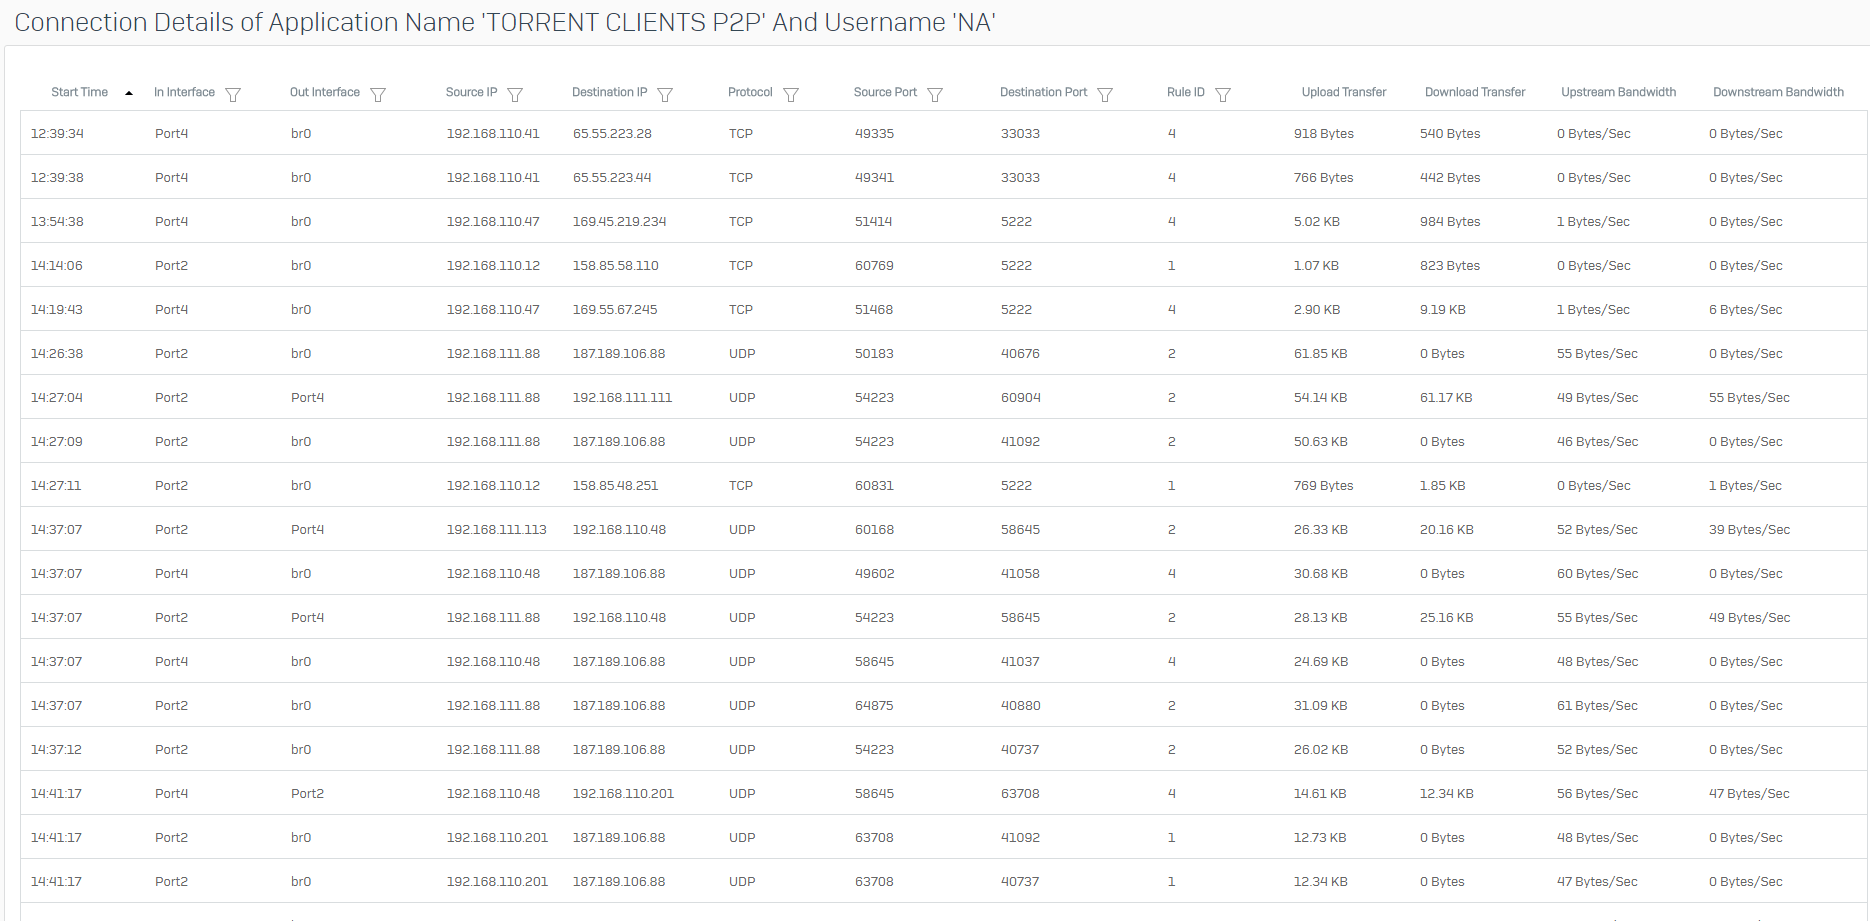Sort by Source Port column header
1870x921 pixels.
(885, 92)
